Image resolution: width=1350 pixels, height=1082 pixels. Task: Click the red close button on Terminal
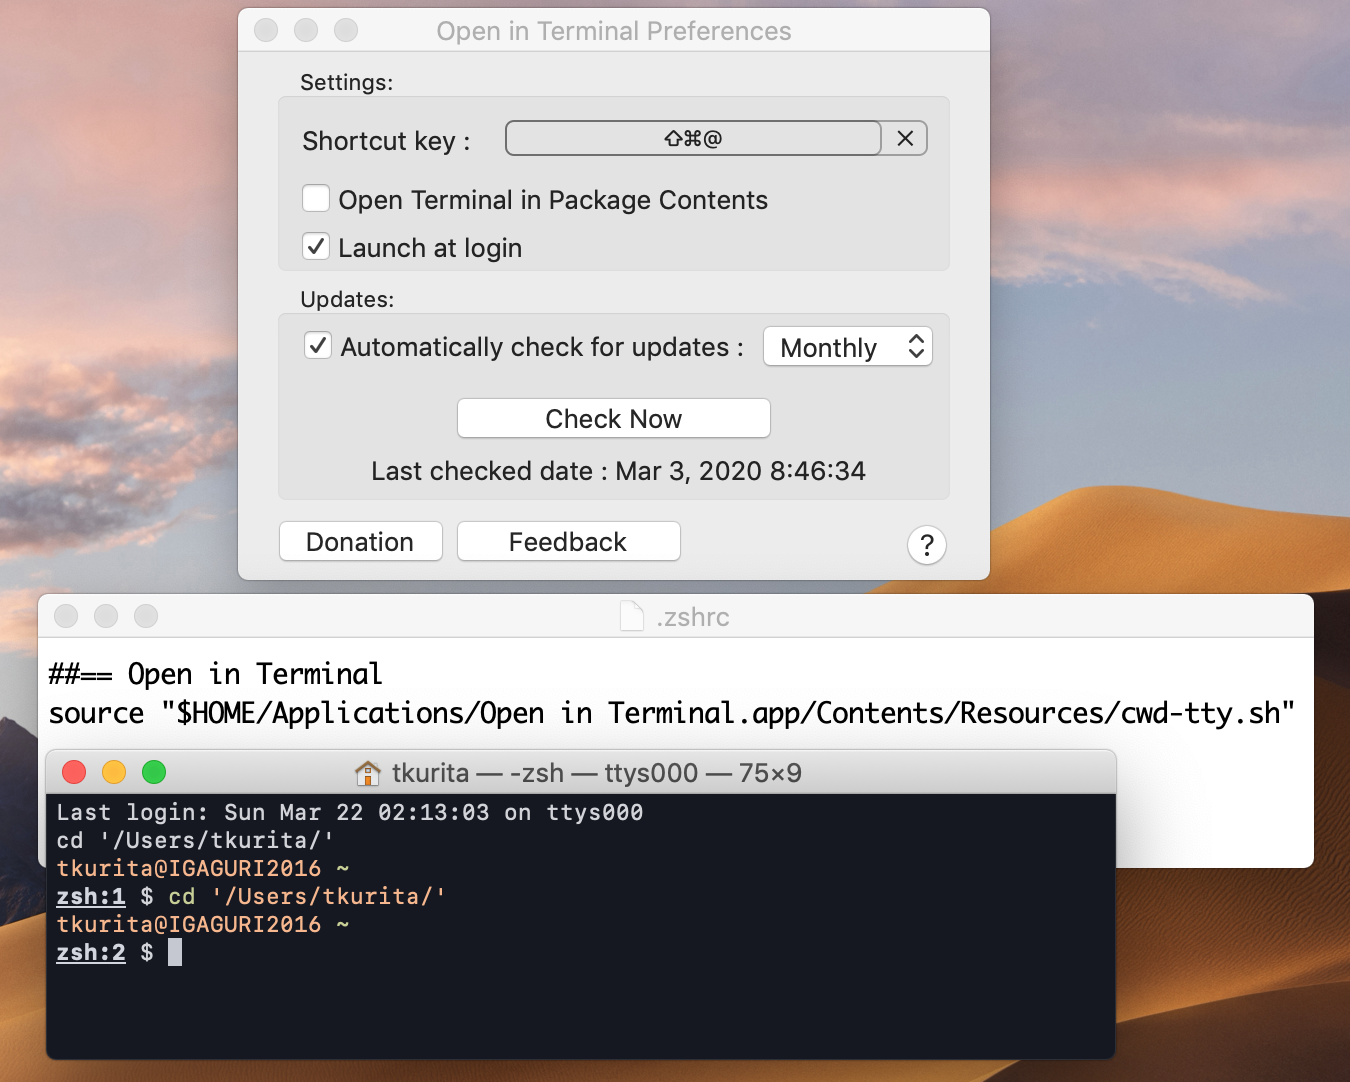point(74,772)
